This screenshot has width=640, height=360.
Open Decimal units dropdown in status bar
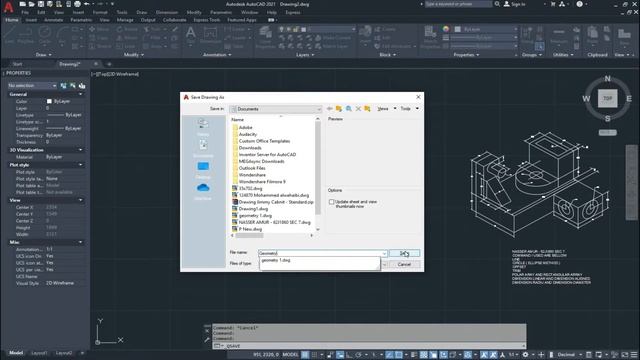coord(569,355)
